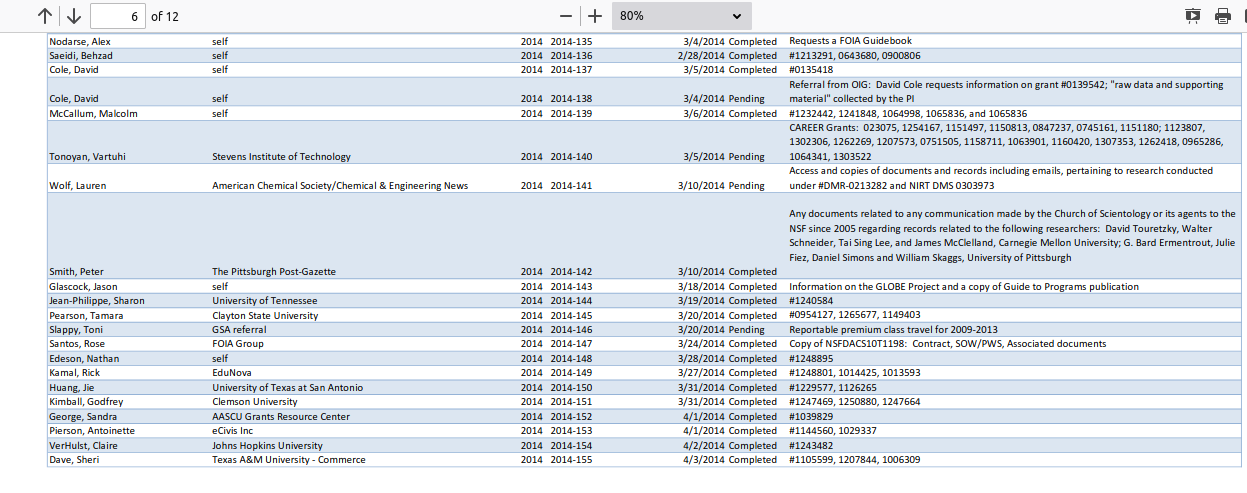Click University of Tennessee cell
This screenshot has width=1247, height=493.
click(x=264, y=301)
